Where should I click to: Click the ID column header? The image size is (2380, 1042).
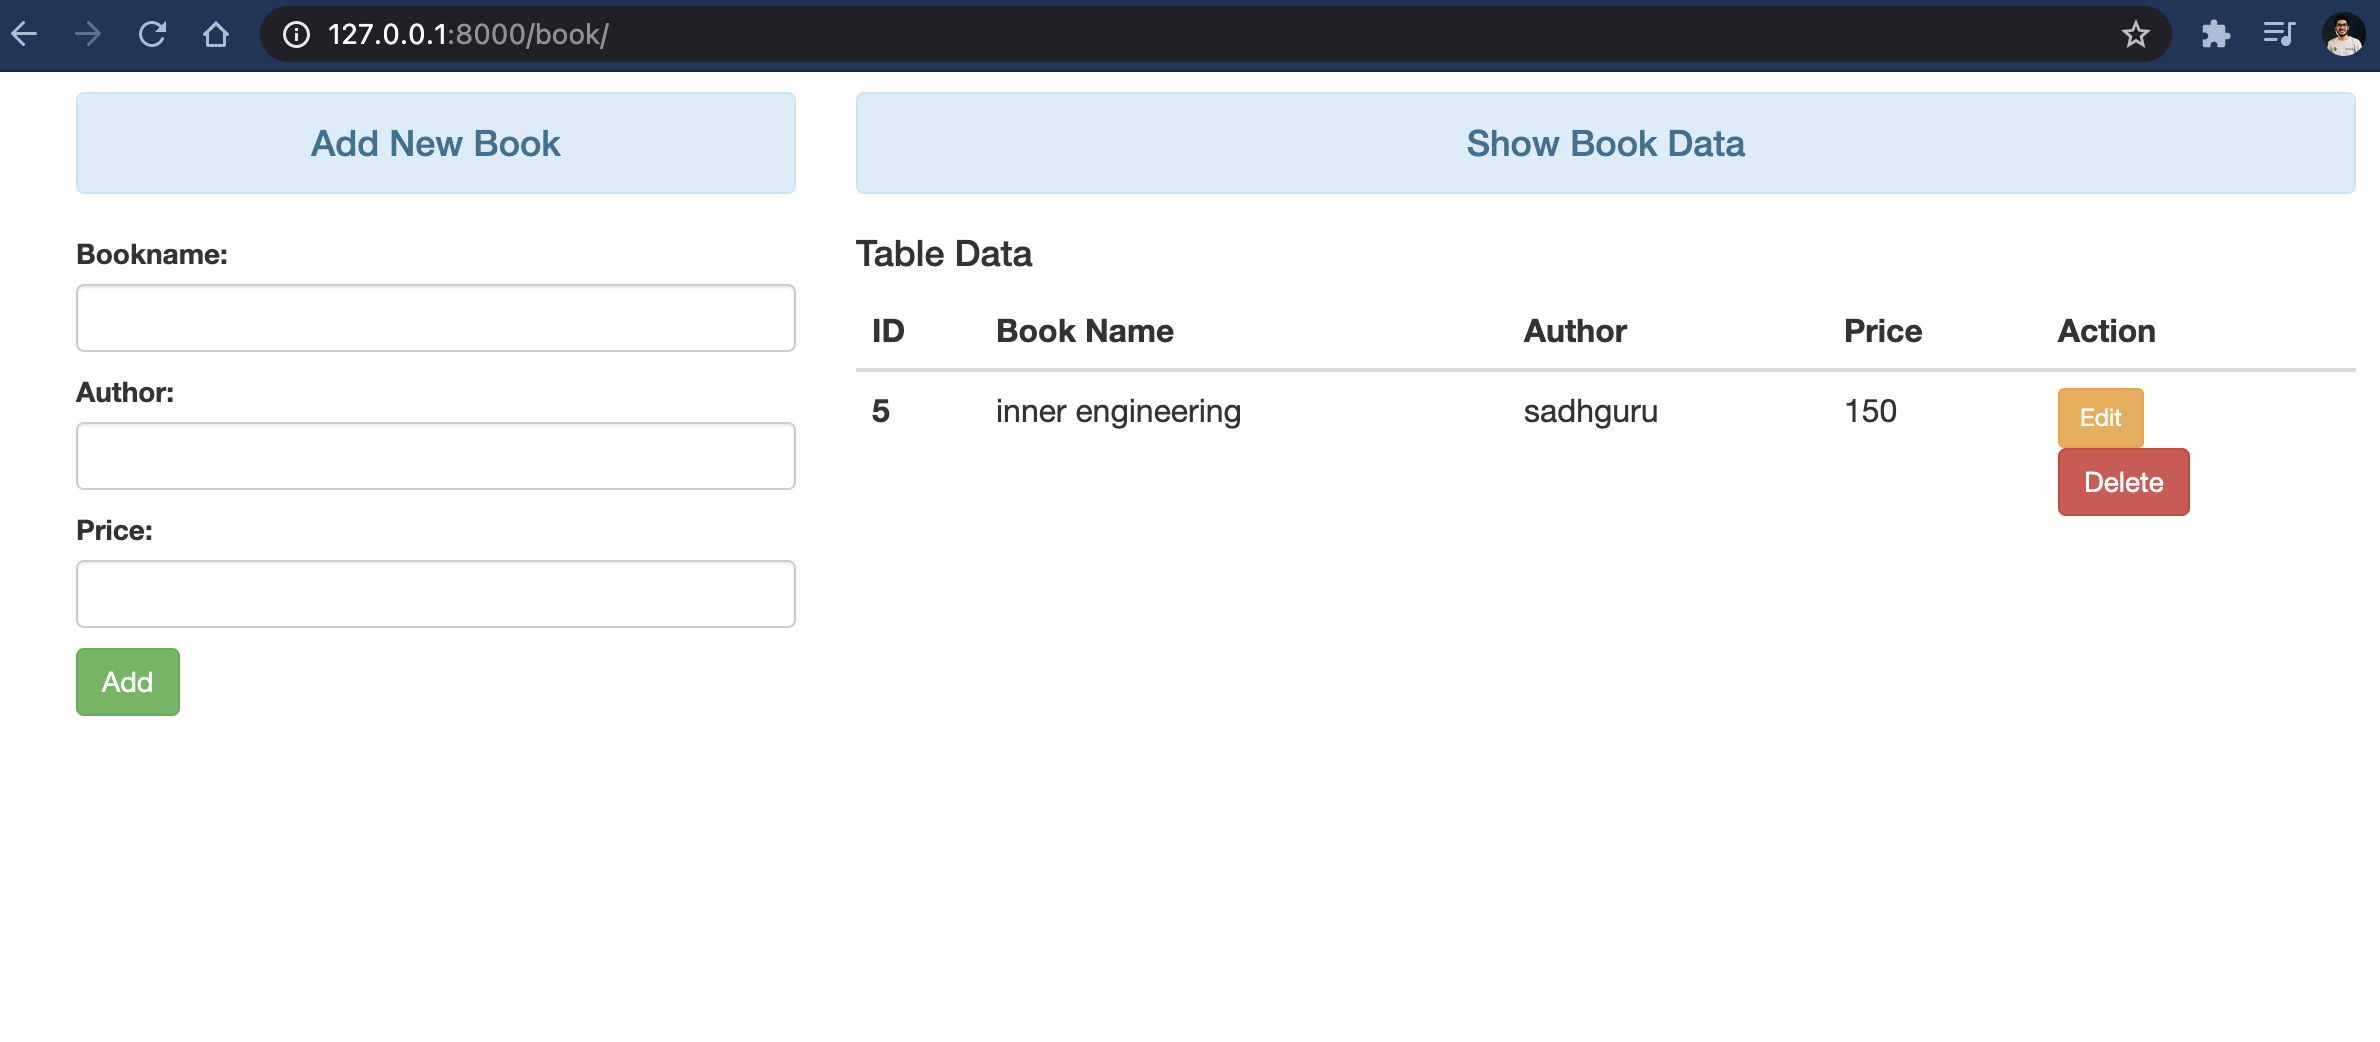tap(888, 331)
